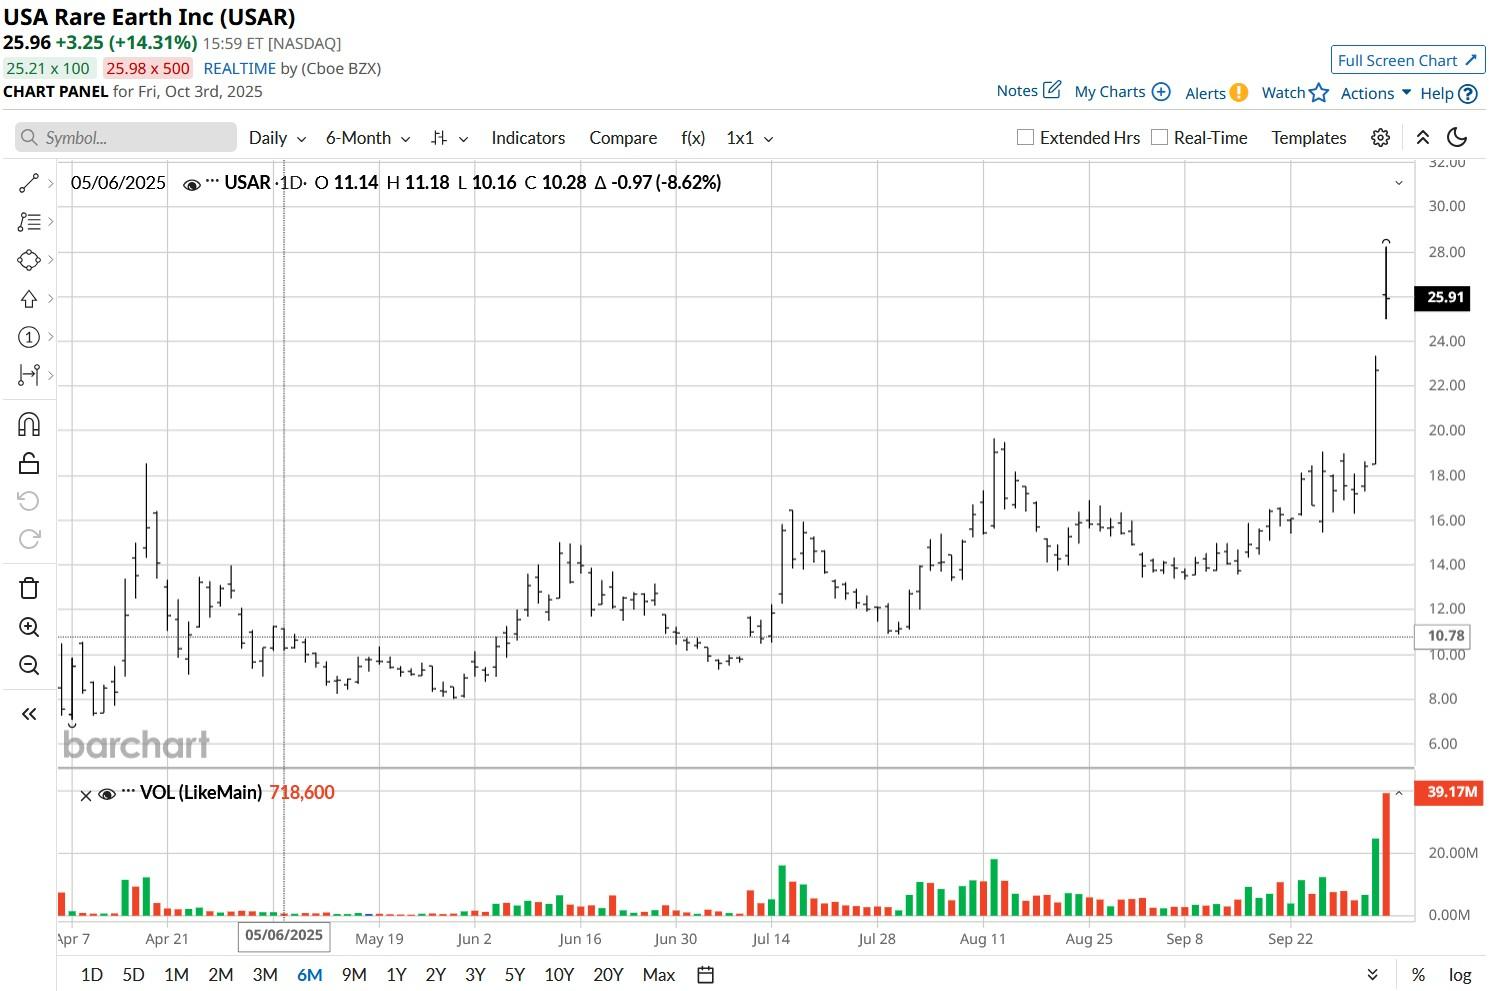Open the Full Screen Chart
This screenshot has height=991, width=1501.
(x=1407, y=60)
